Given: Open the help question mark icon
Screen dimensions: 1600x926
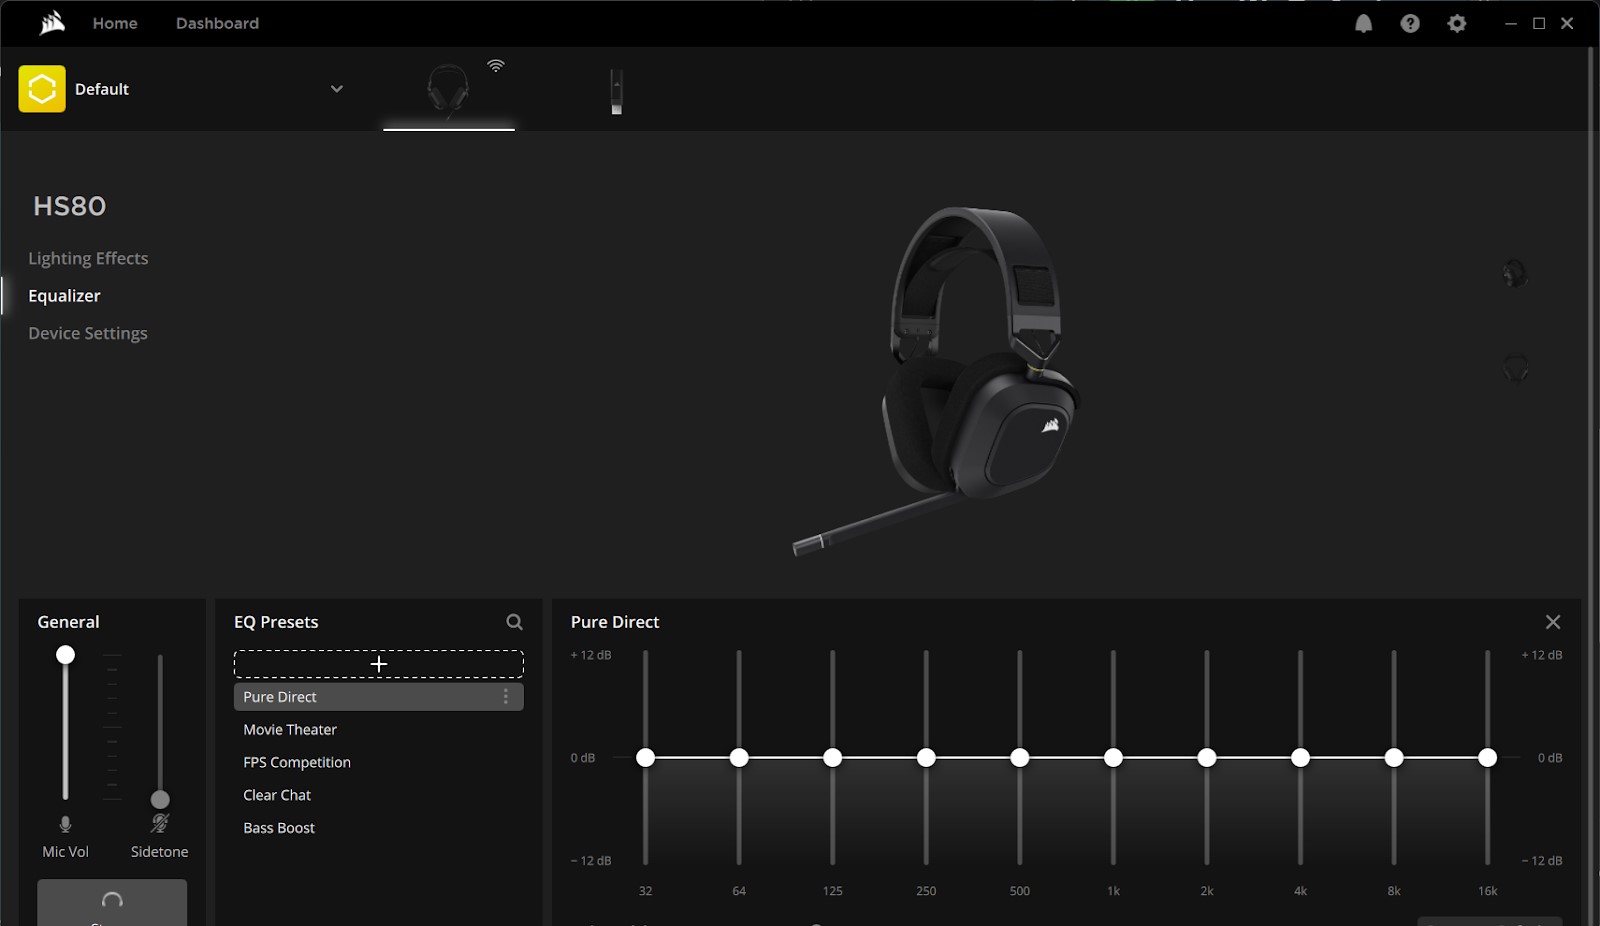Looking at the screenshot, I should click(x=1410, y=23).
